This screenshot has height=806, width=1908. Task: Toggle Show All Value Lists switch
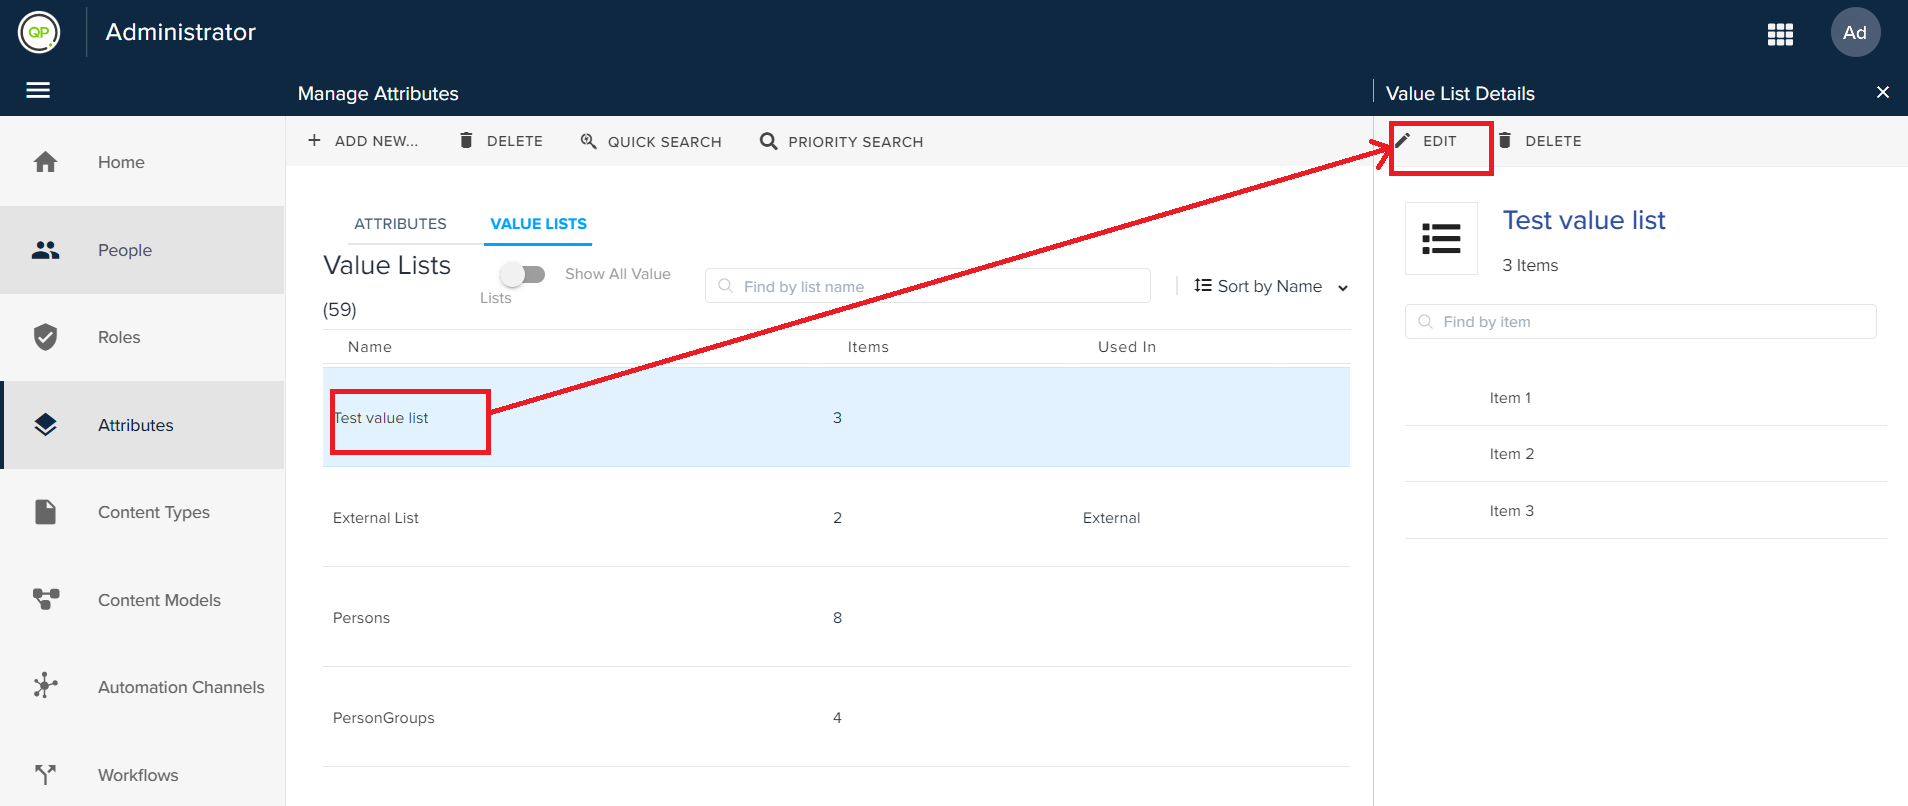pyautogui.click(x=523, y=274)
